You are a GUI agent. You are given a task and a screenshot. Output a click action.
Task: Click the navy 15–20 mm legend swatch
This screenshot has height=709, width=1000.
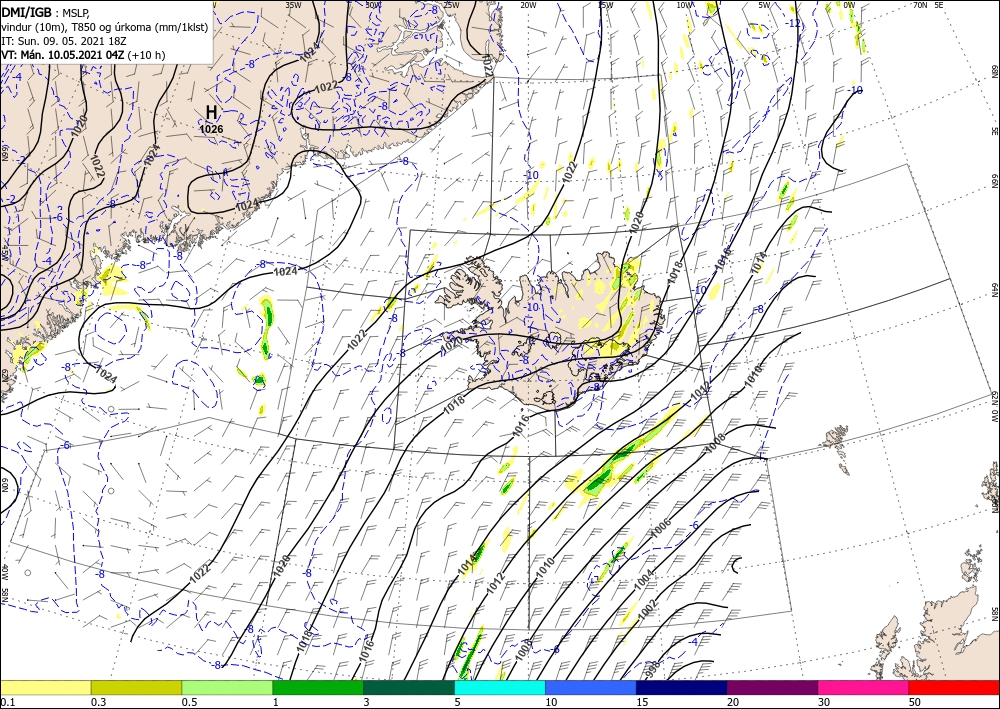[x=682, y=687]
